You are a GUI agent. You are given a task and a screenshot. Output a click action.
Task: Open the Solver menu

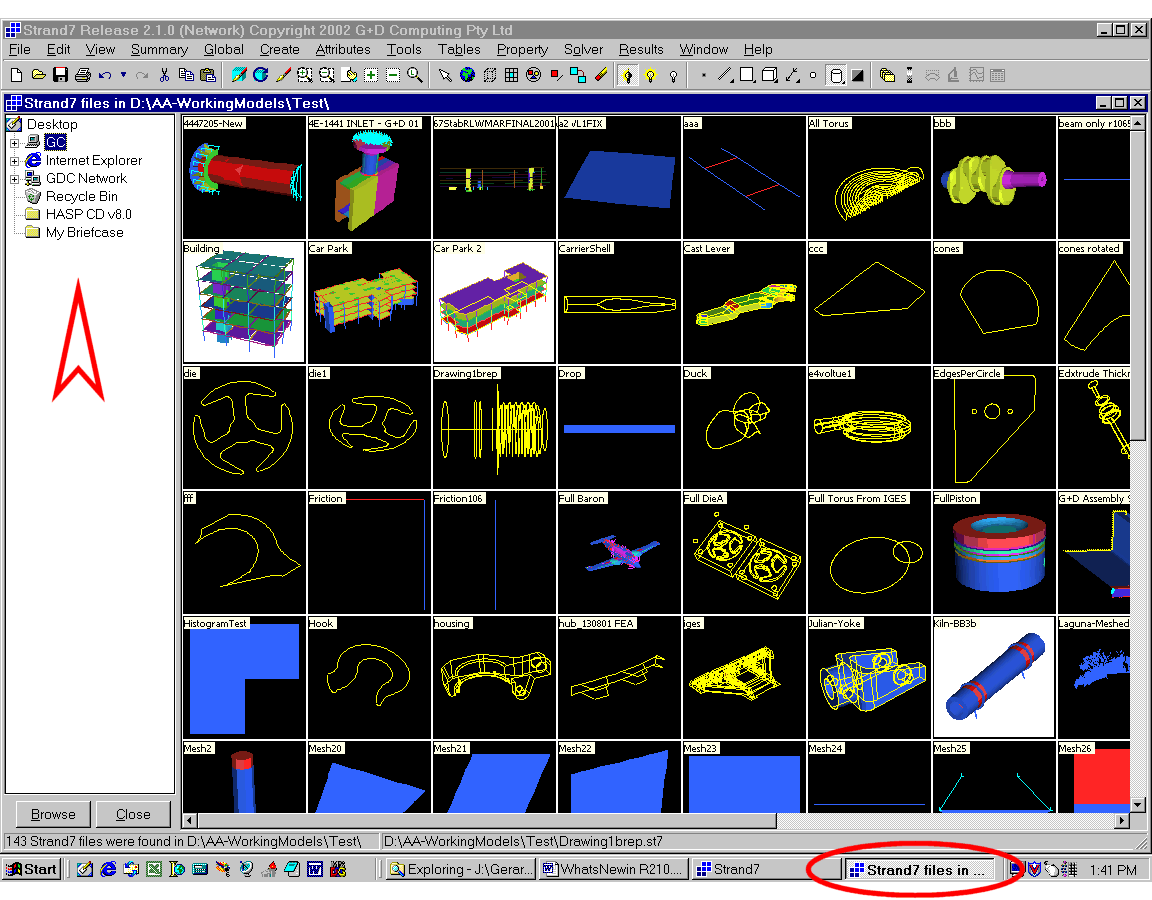click(583, 49)
